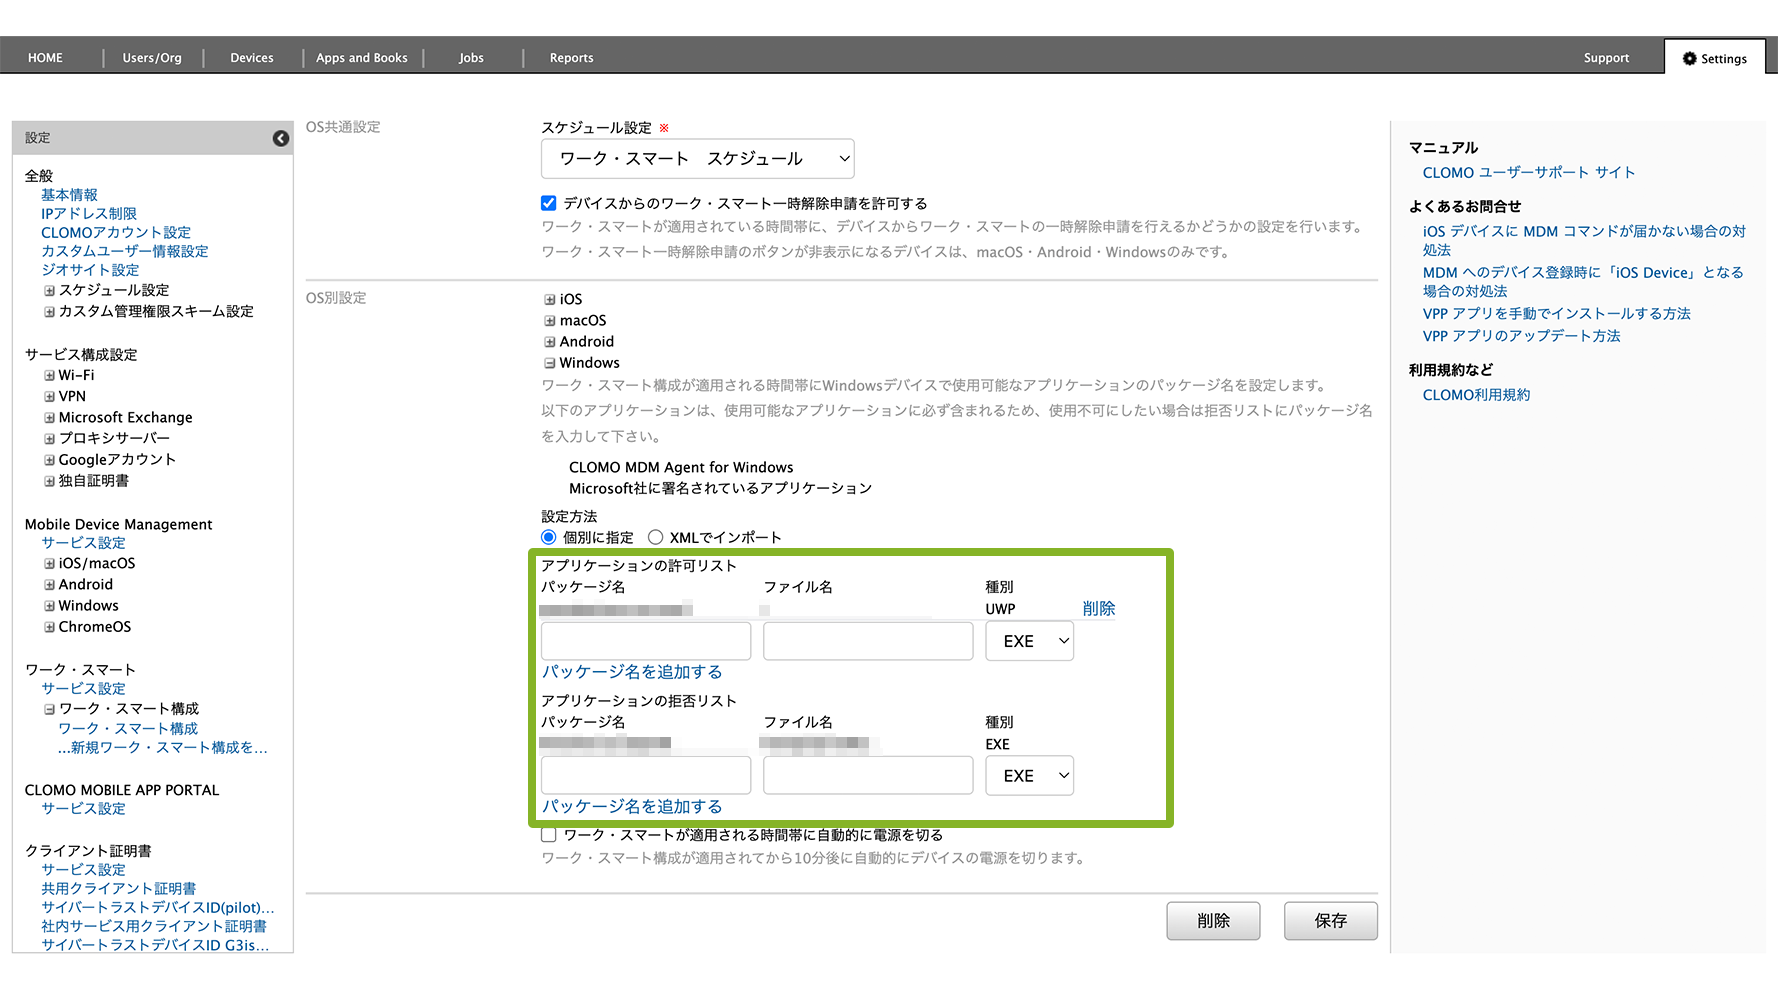Image resolution: width=1778 pixels, height=1000 pixels.
Task: Open Settings tab with gear icon
Action: (1714, 58)
